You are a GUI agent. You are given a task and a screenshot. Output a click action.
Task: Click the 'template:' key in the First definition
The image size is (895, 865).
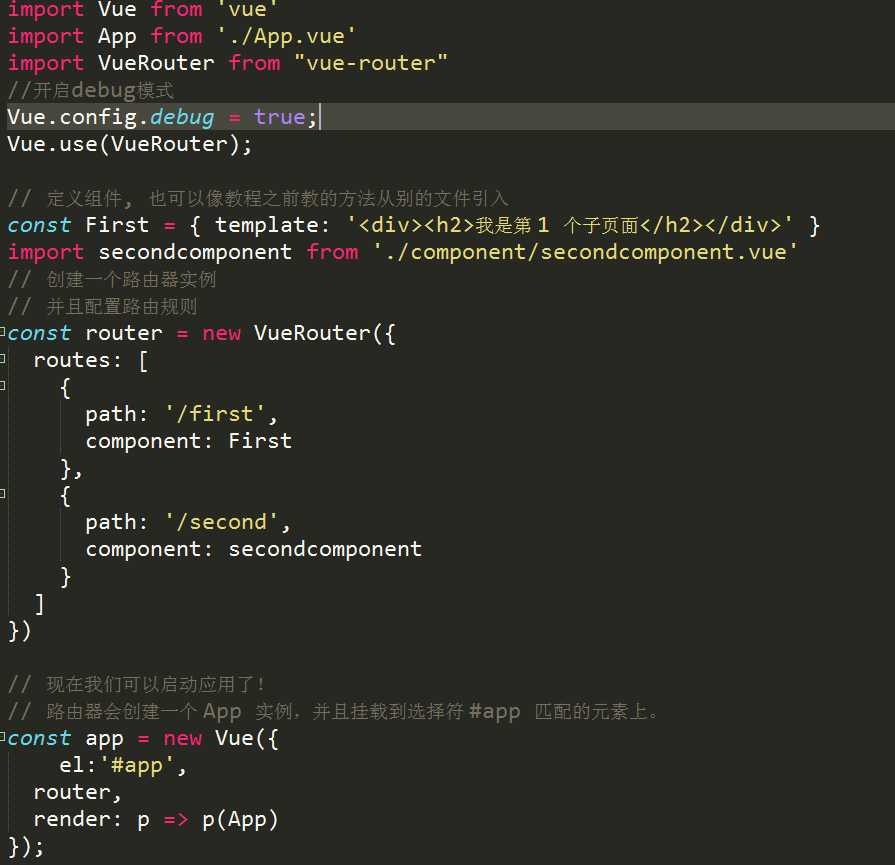point(273,225)
